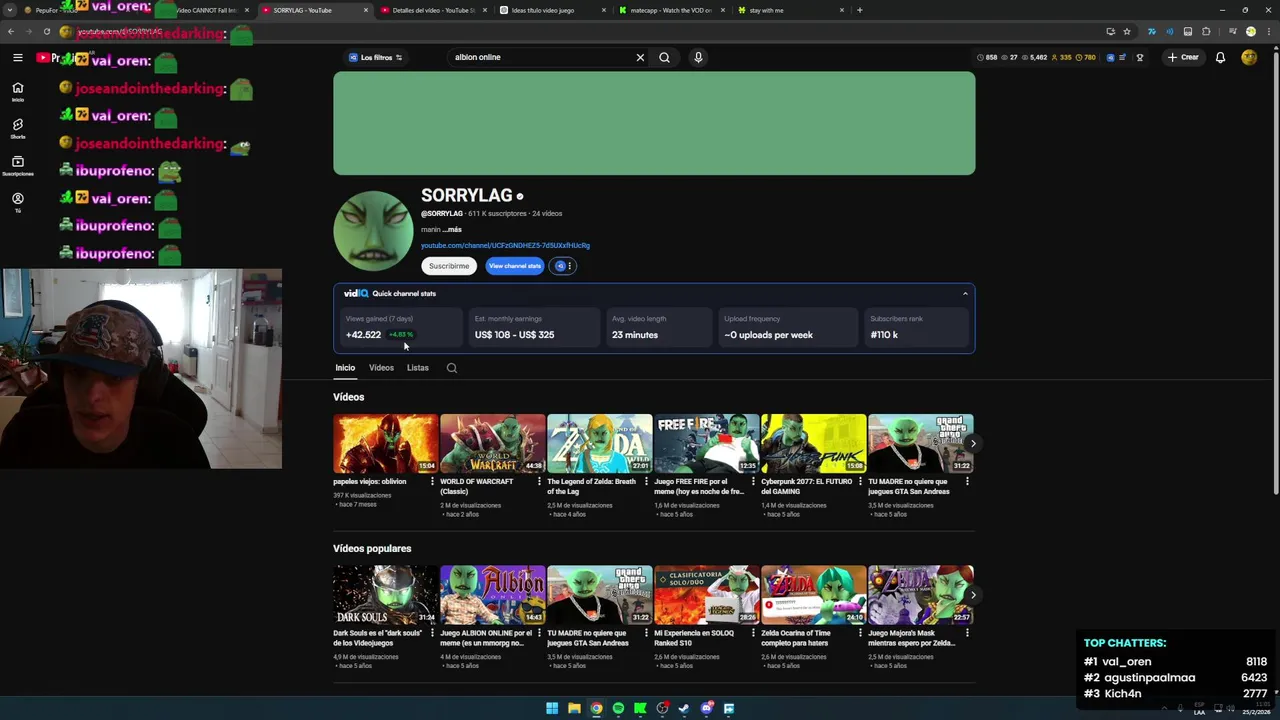Bookmark this page with the star icon
This screenshot has height=720, width=1280.
1127,31
